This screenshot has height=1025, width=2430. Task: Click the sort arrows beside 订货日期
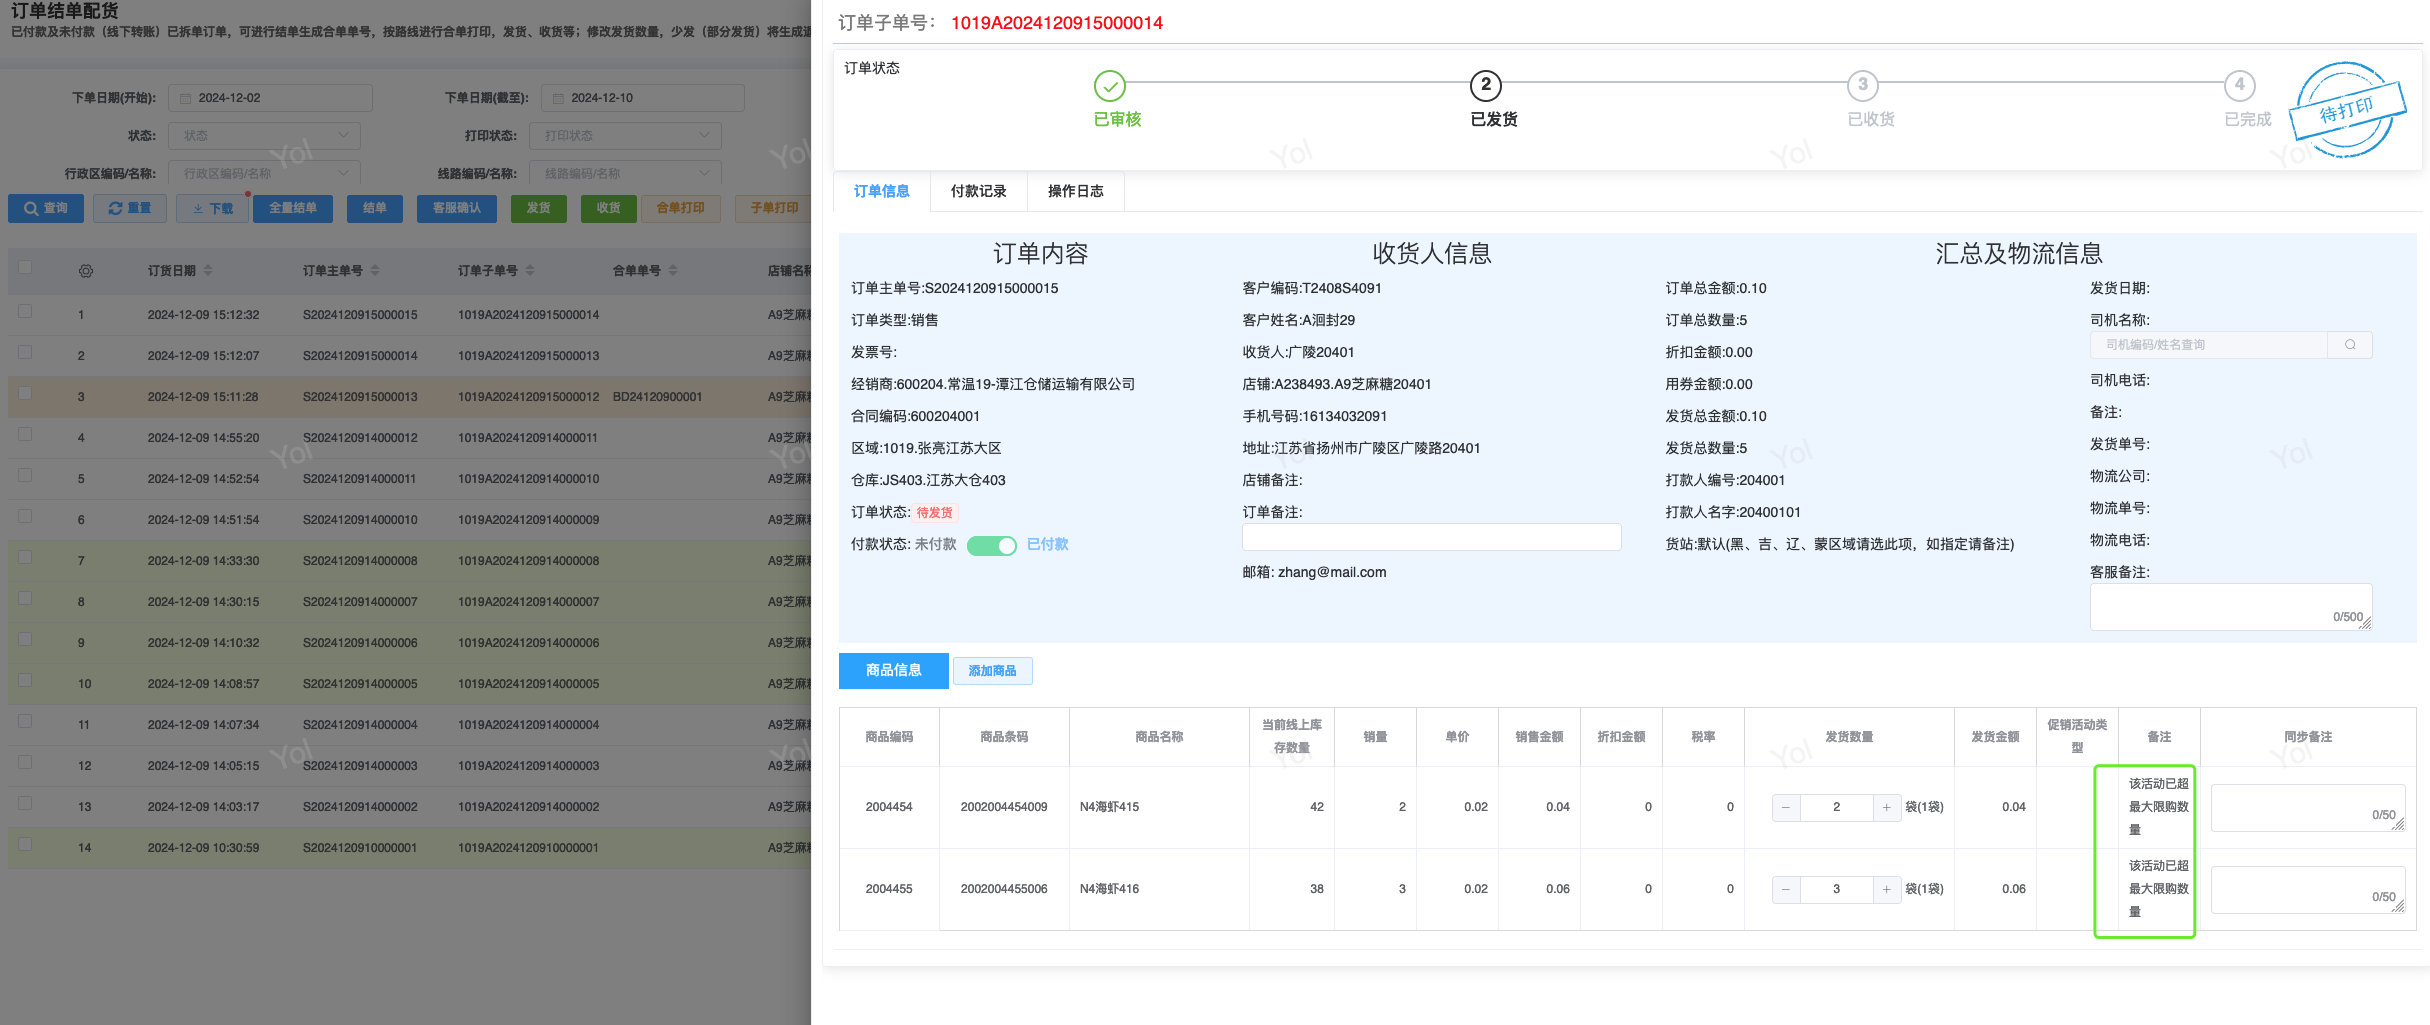tap(208, 271)
